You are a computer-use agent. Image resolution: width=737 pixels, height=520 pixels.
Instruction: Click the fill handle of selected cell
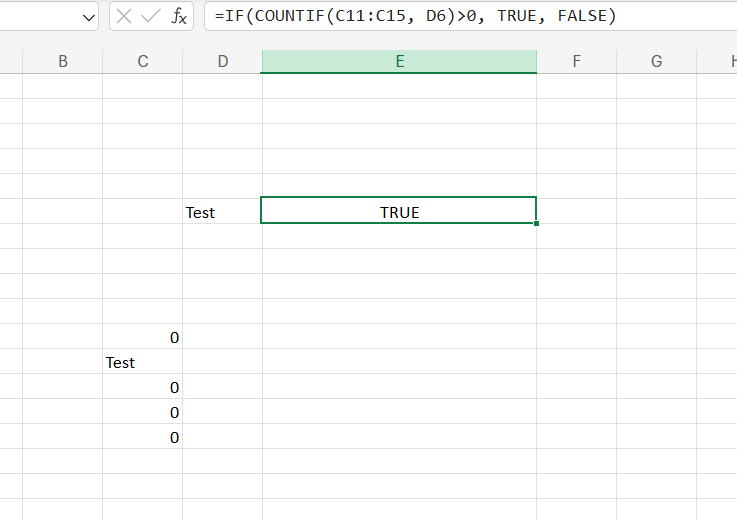(x=536, y=224)
